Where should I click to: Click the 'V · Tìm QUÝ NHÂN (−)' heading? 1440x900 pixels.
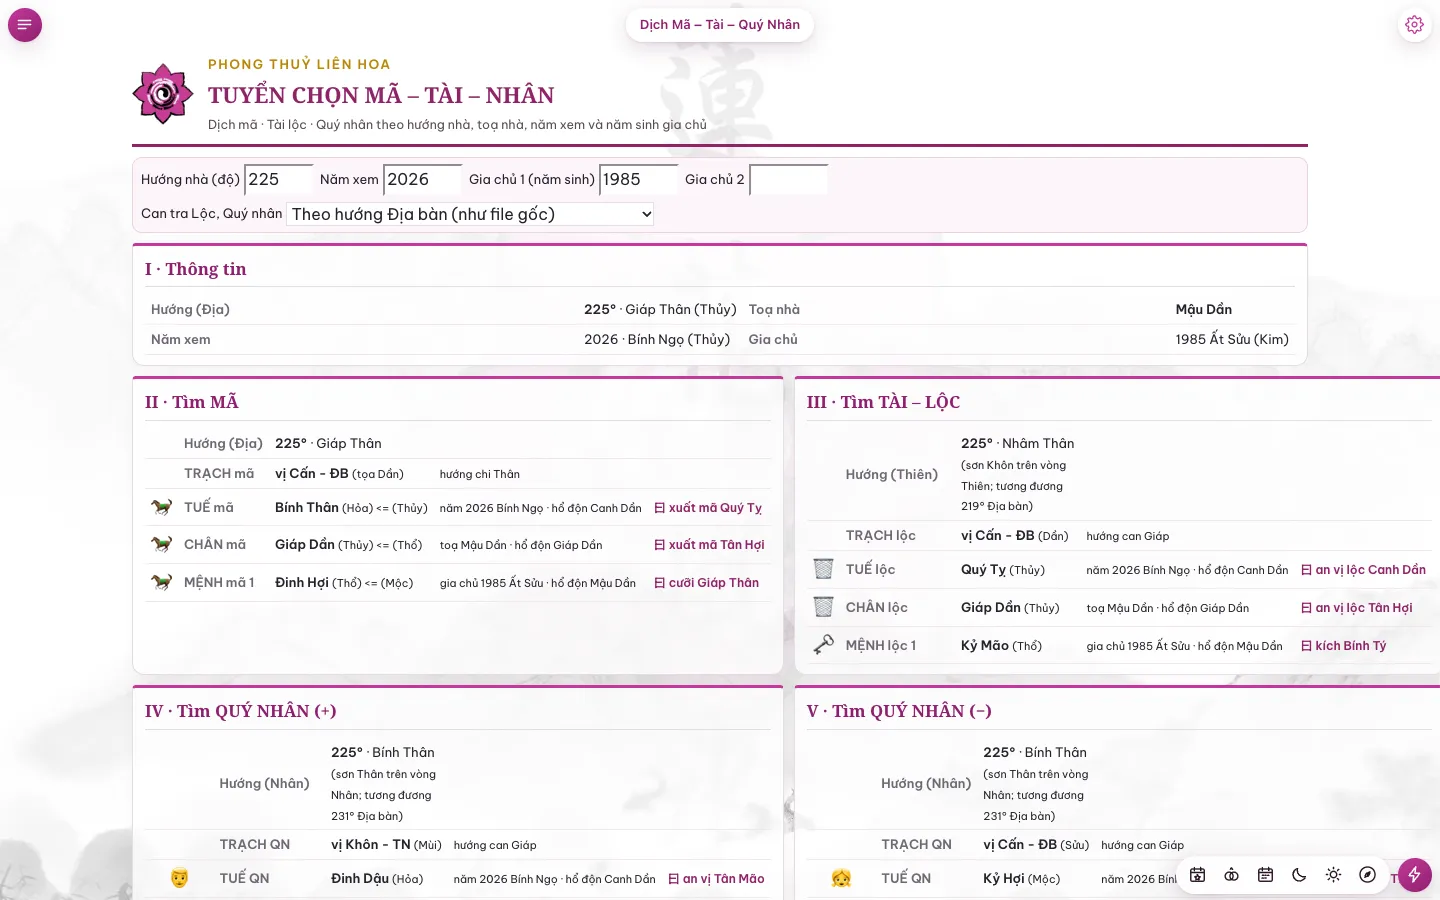click(x=900, y=711)
